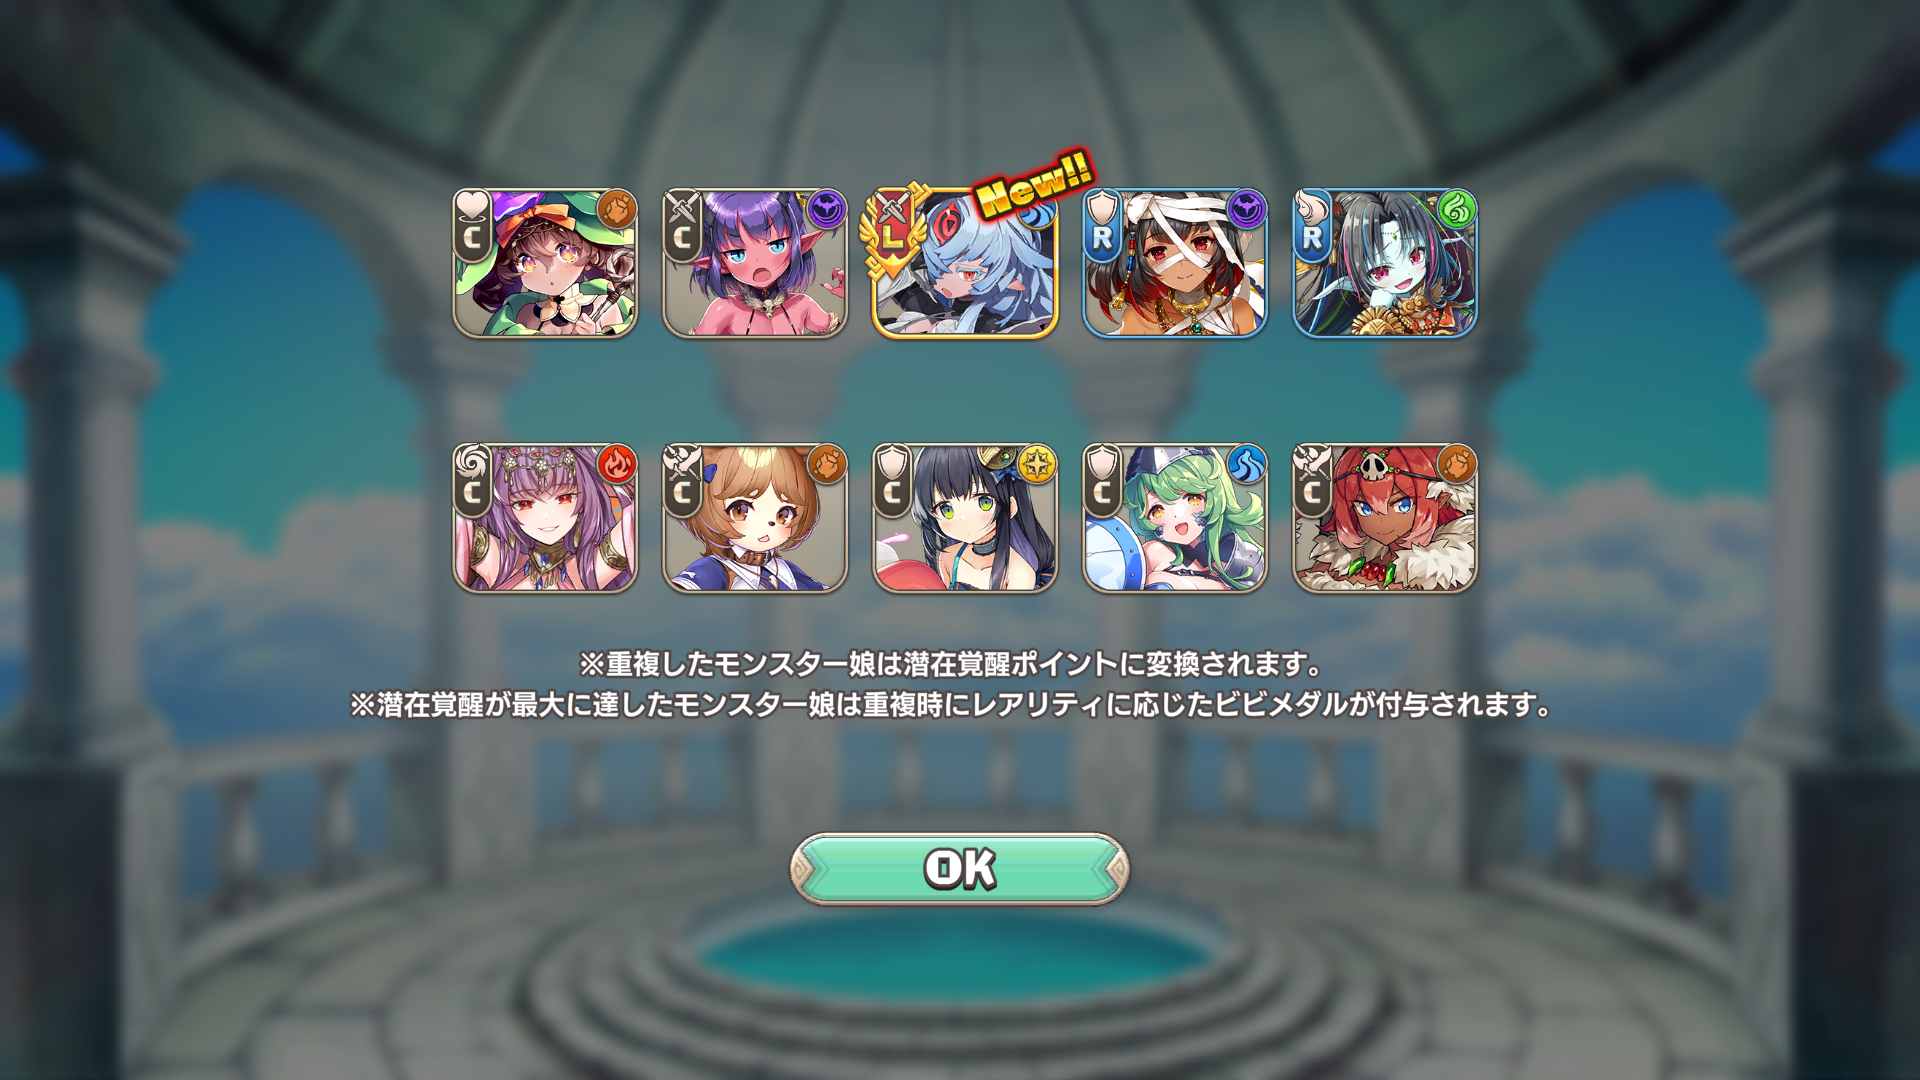Select the red-haired skull-headband girl card
This screenshot has width=1920, height=1080.
1385,518
